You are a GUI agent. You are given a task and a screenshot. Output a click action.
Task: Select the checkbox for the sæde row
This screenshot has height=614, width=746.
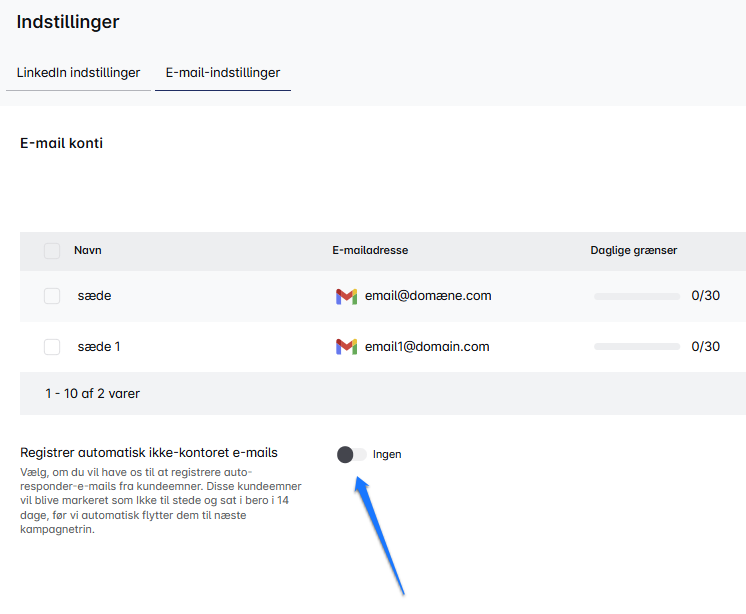(52, 296)
